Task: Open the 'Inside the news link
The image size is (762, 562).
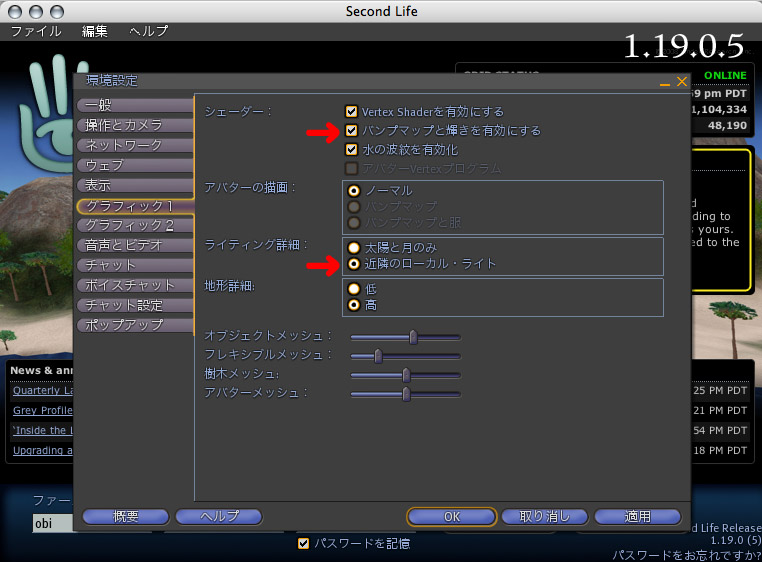Action: [43, 430]
